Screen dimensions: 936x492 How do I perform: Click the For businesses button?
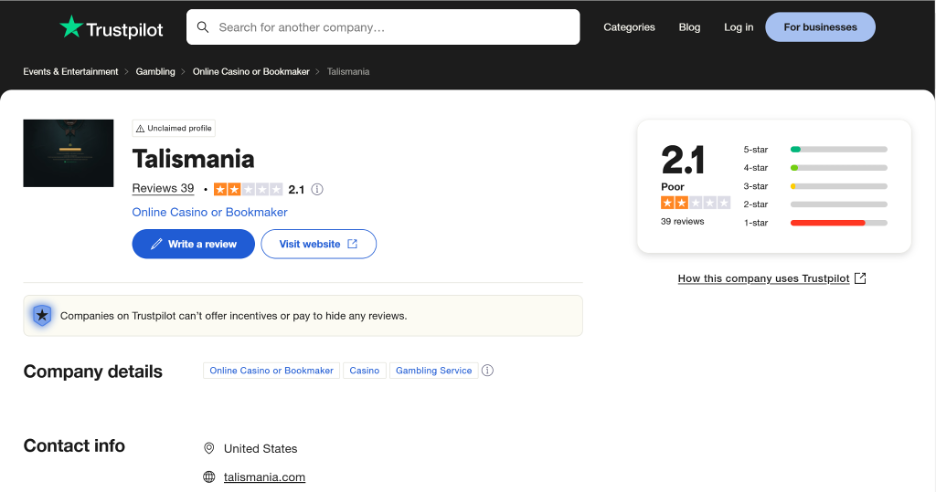pyautogui.click(x=820, y=27)
